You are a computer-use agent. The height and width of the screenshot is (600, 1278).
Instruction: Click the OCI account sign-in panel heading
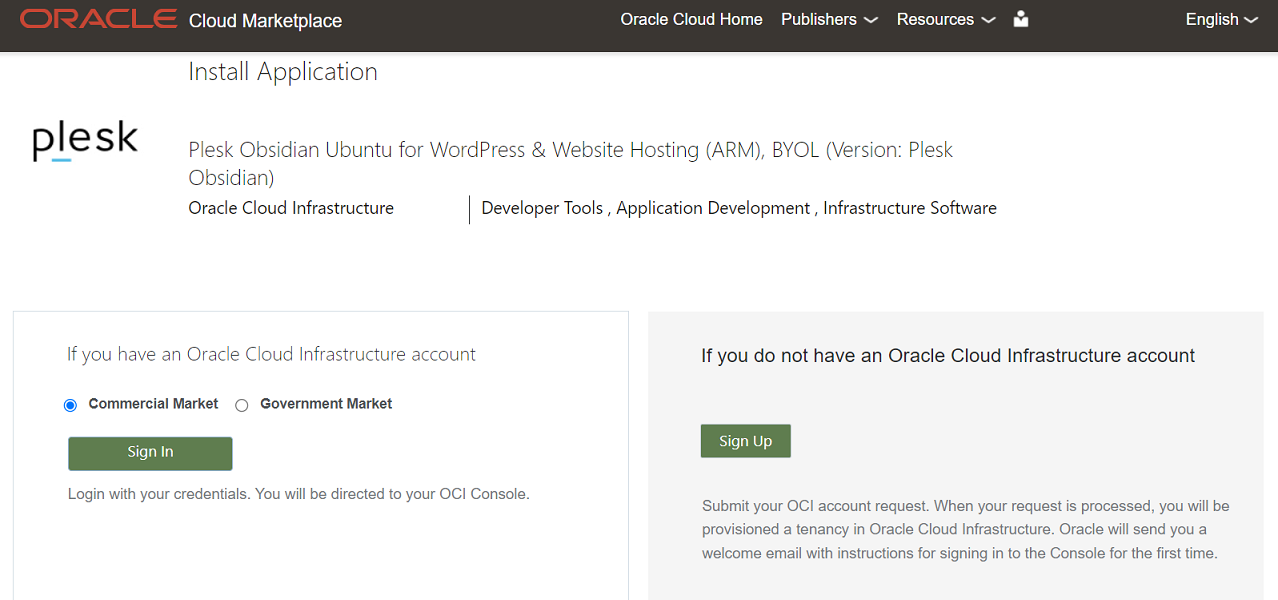(x=270, y=354)
